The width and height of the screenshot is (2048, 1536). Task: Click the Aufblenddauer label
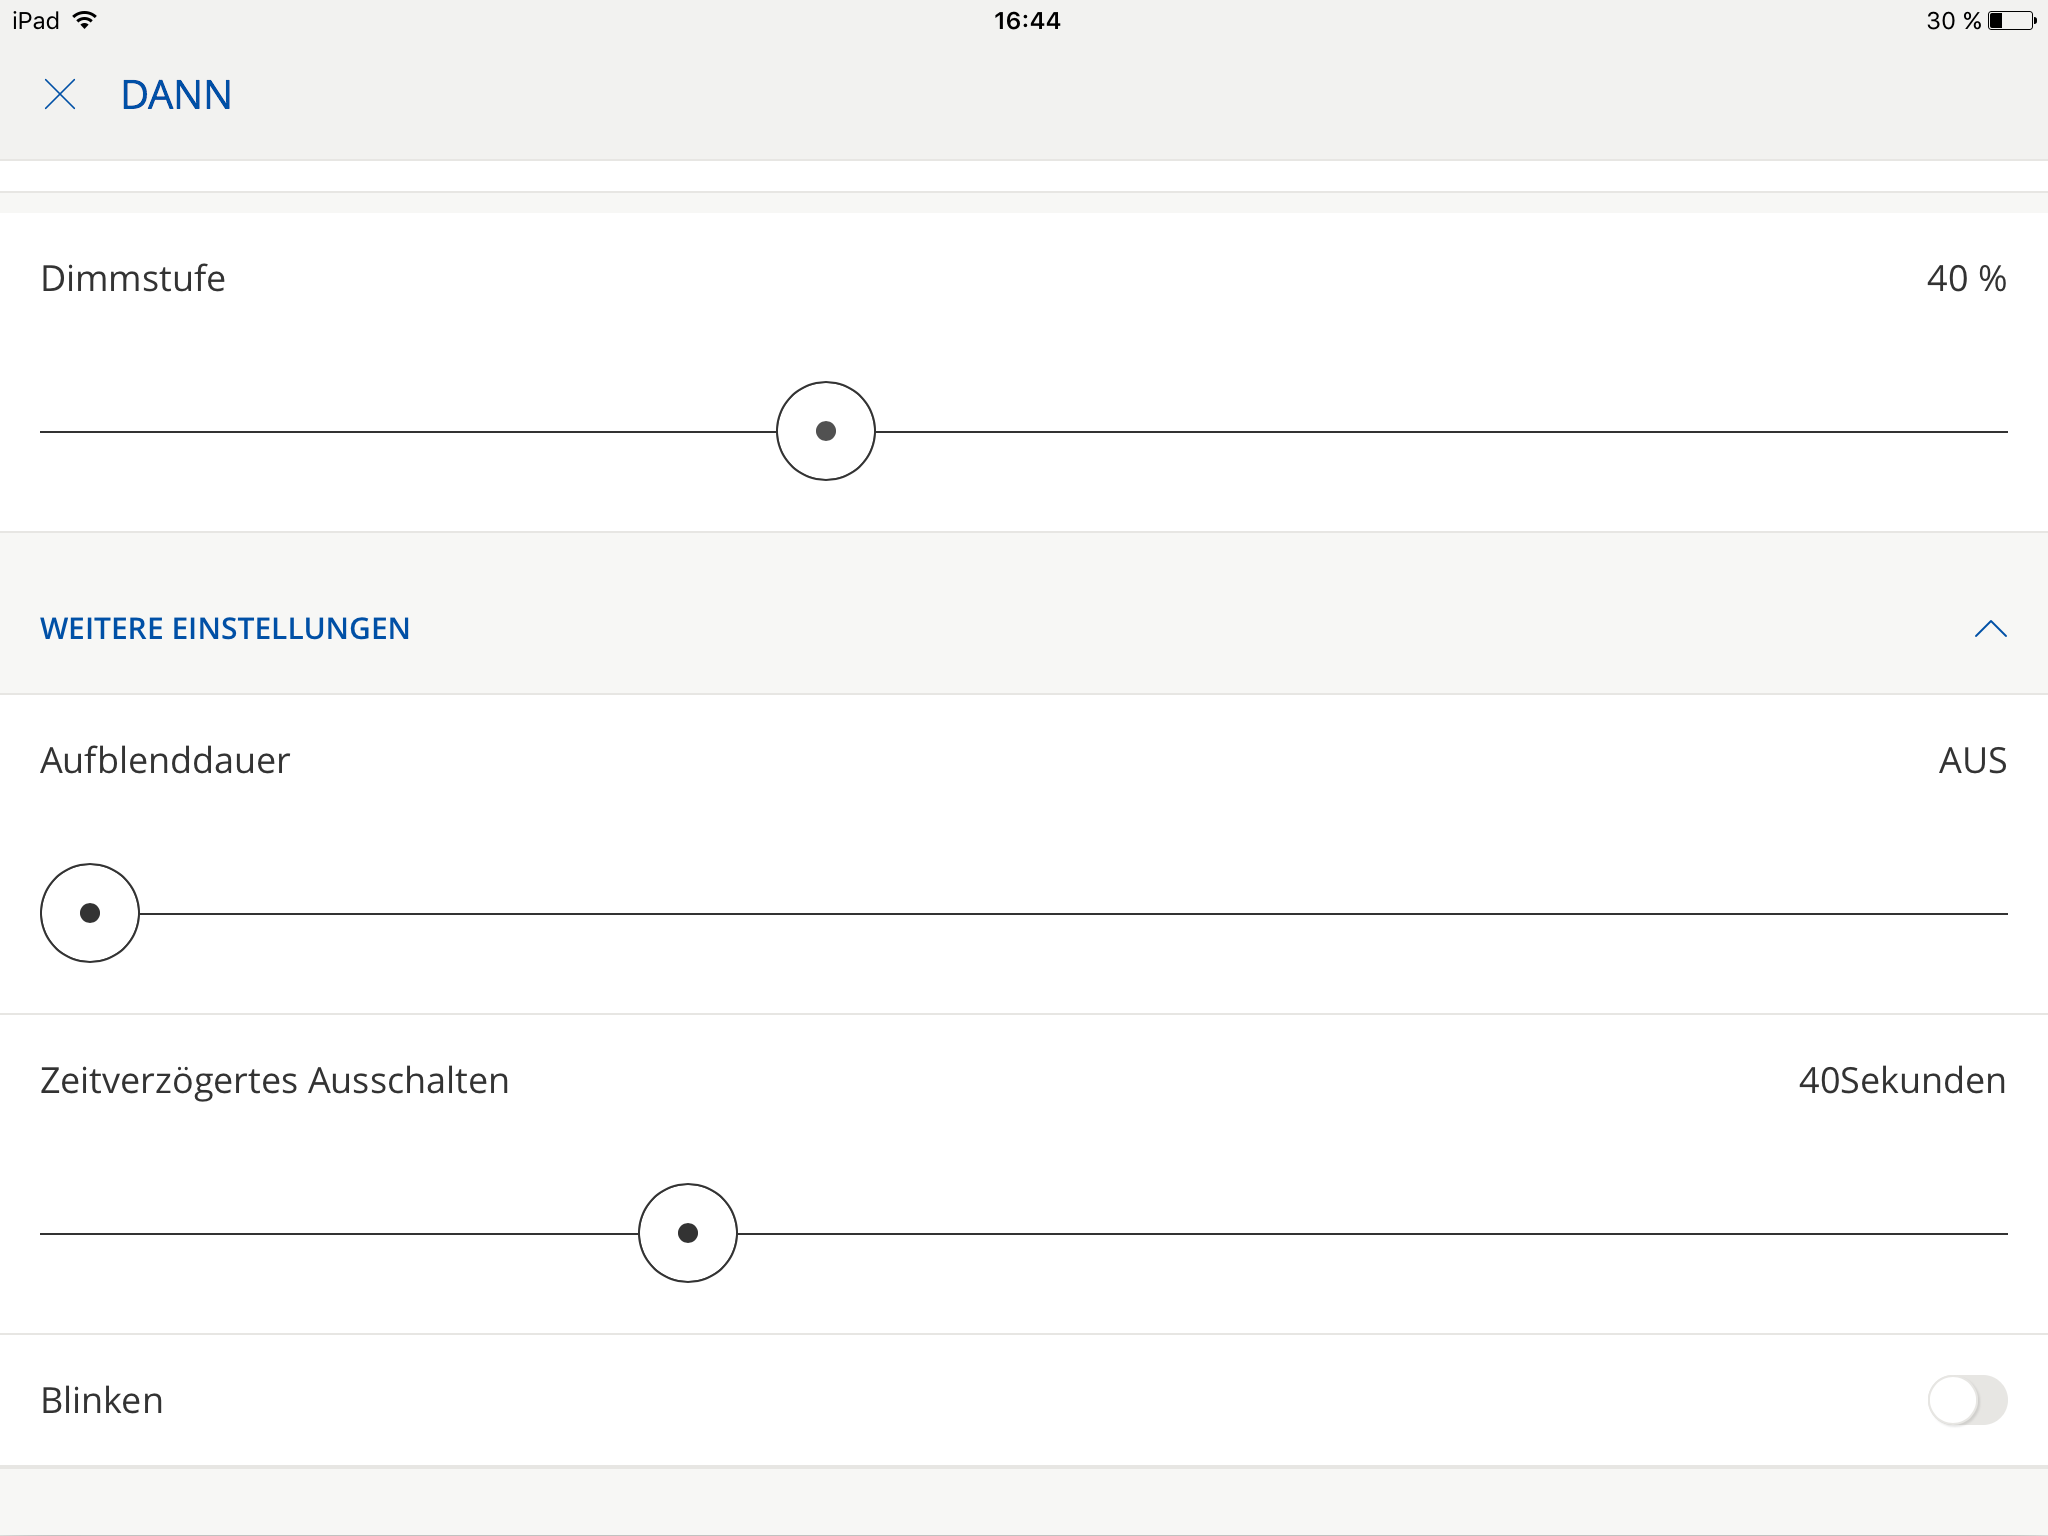165,761
